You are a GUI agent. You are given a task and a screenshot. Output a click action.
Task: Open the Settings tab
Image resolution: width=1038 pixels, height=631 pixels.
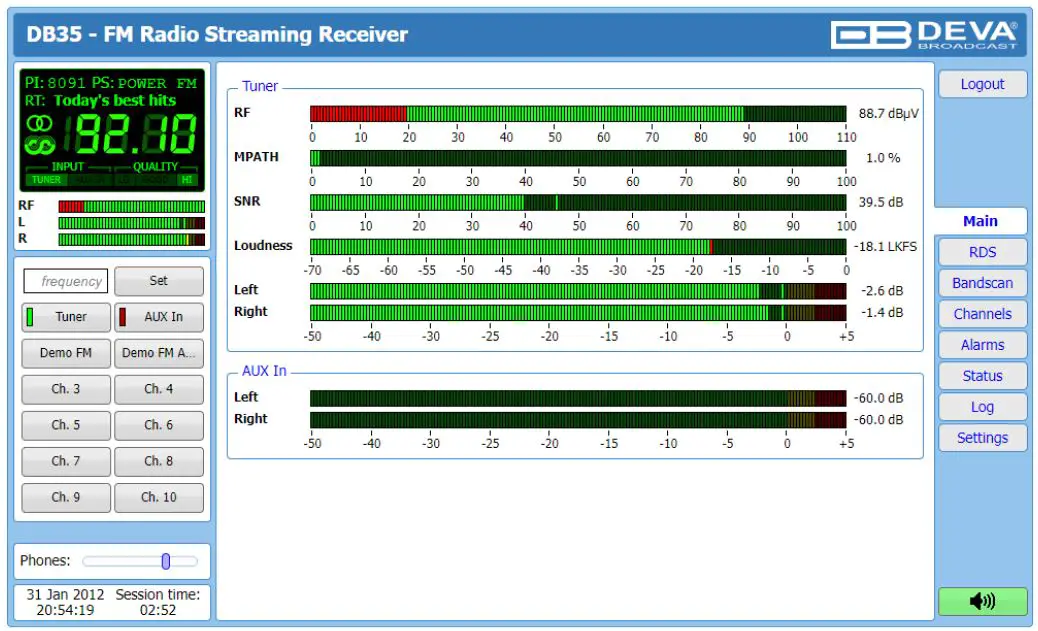pyautogui.click(x=982, y=438)
